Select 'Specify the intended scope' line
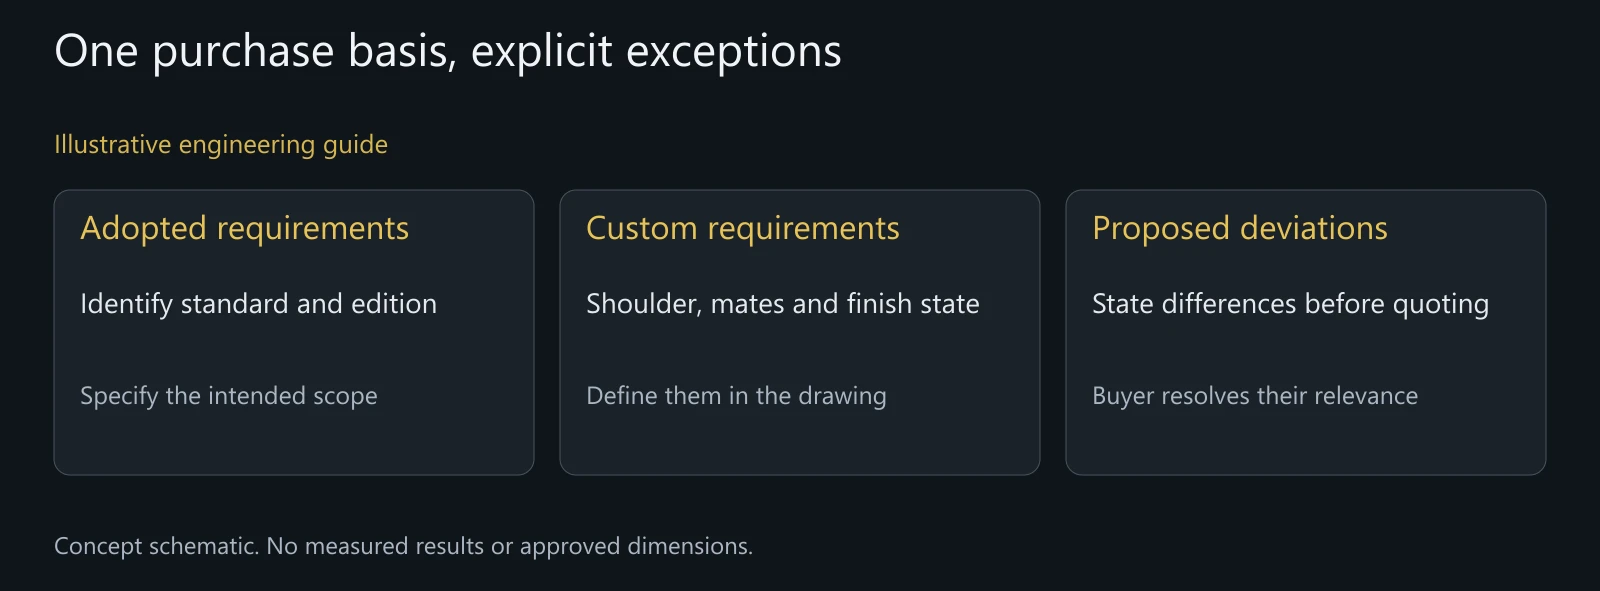Image resolution: width=1600 pixels, height=591 pixels. pyautogui.click(x=229, y=396)
